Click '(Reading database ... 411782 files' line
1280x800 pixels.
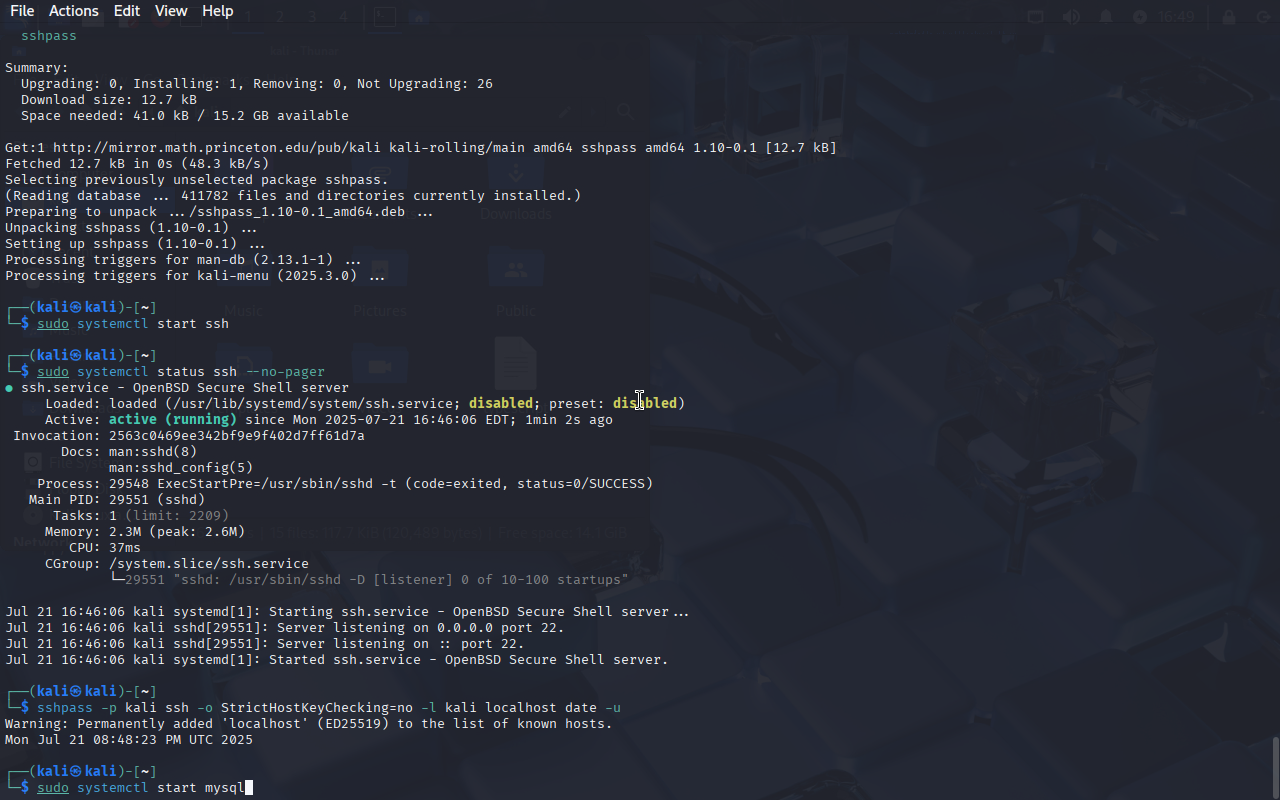[x=293, y=196]
